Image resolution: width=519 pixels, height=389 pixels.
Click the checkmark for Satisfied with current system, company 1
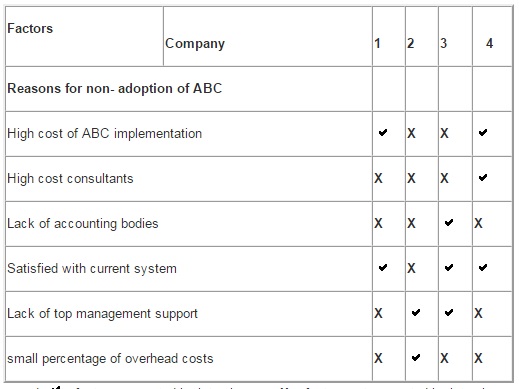coord(383,268)
